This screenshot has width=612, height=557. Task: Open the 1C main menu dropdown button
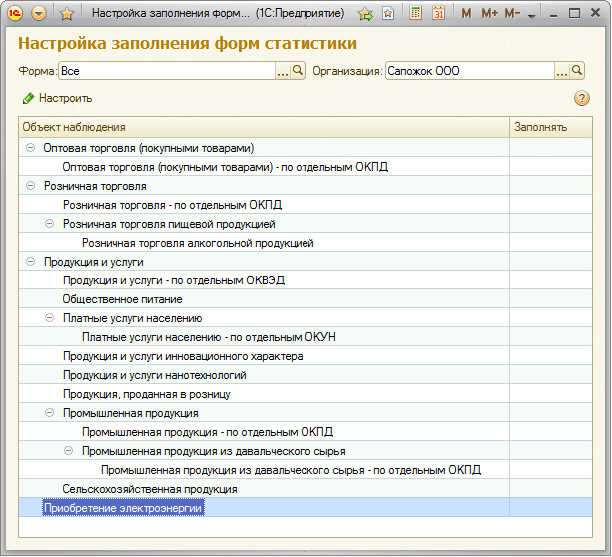[x=39, y=13]
